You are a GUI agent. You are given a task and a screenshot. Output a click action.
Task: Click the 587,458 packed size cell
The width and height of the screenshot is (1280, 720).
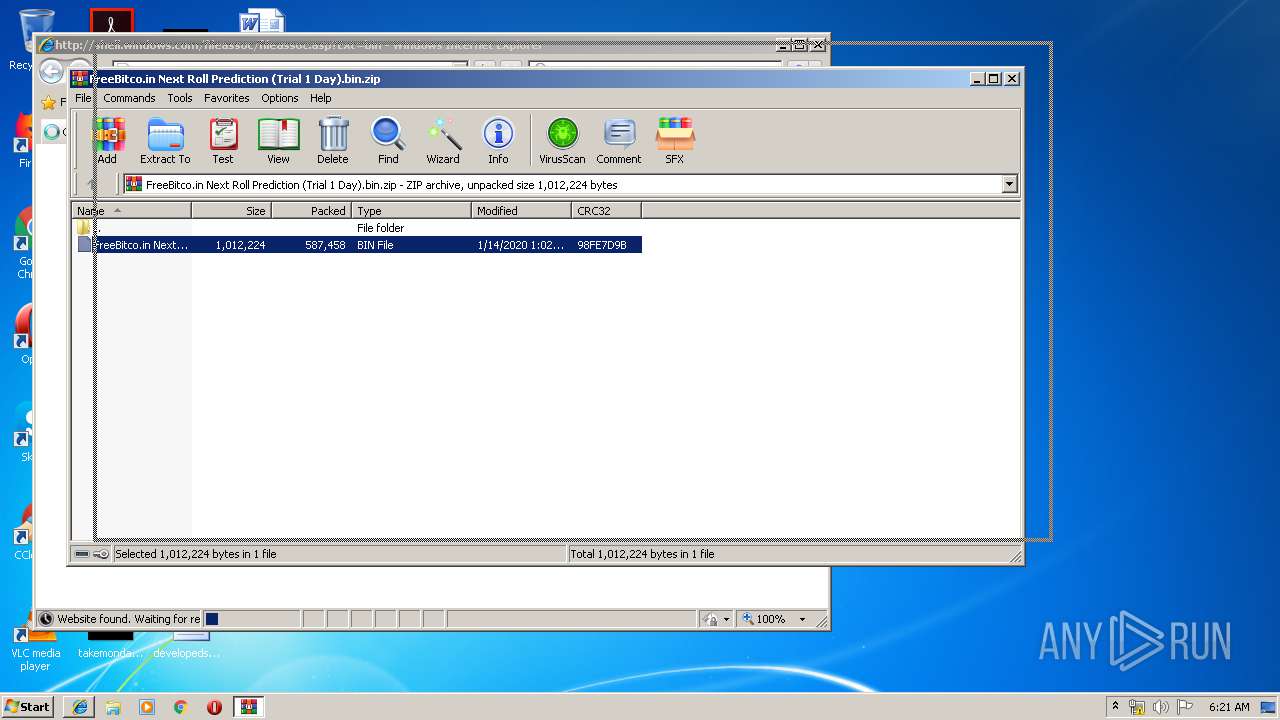click(x=325, y=245)
